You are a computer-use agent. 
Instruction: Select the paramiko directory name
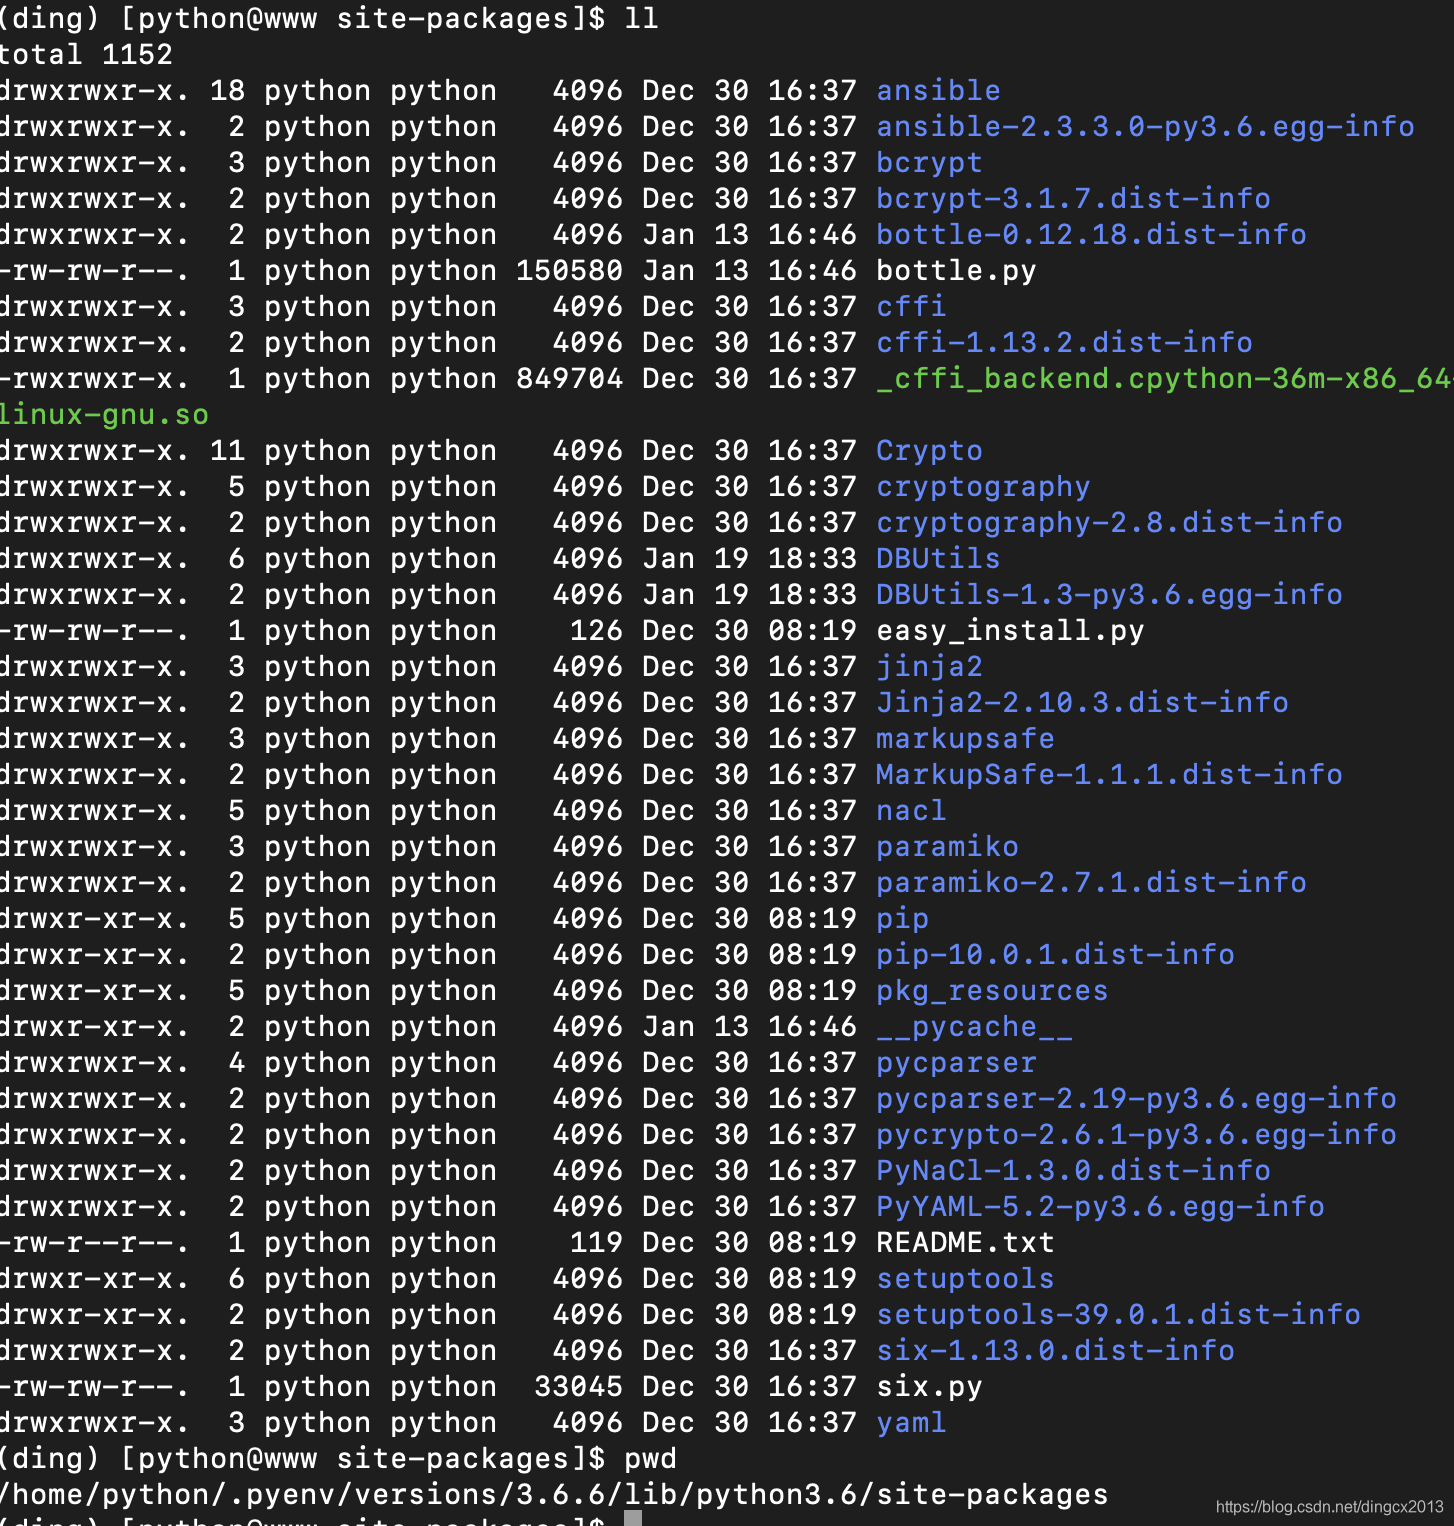point(947,847)
